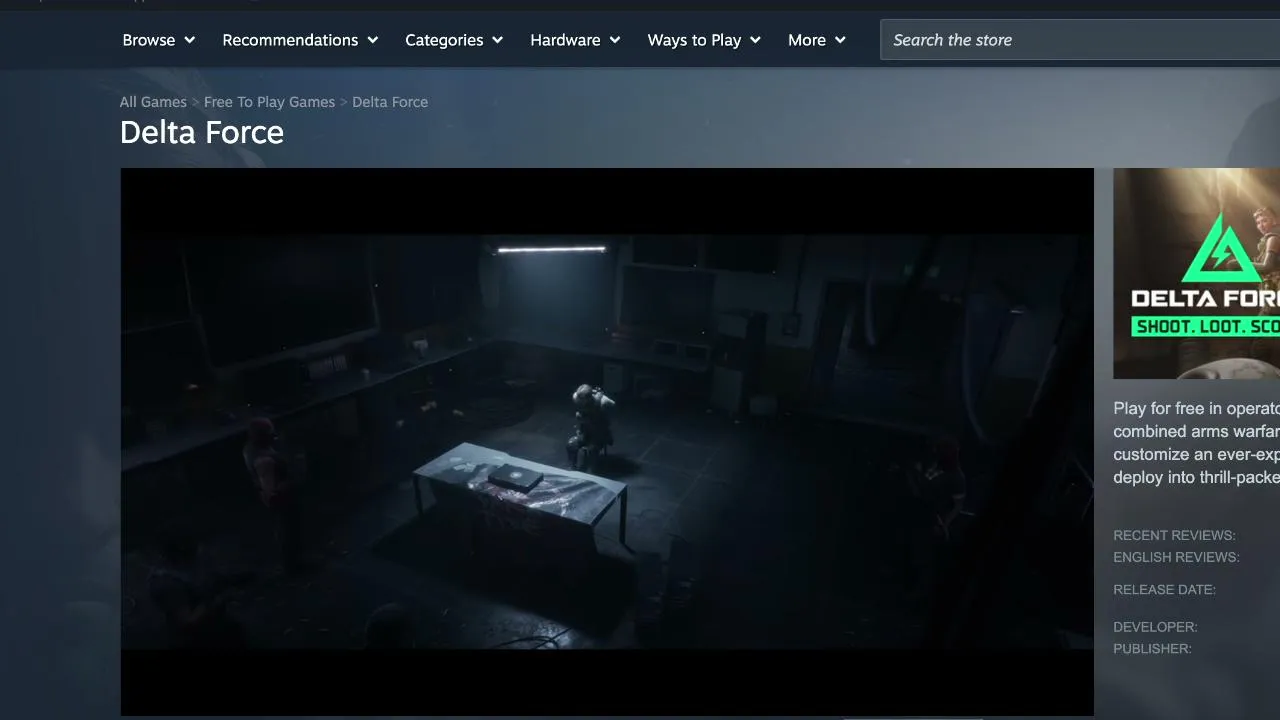The height and width of the screenshot is (720, 1280).
Task: Click the RELEASE DATE label
Action: 1164,590
